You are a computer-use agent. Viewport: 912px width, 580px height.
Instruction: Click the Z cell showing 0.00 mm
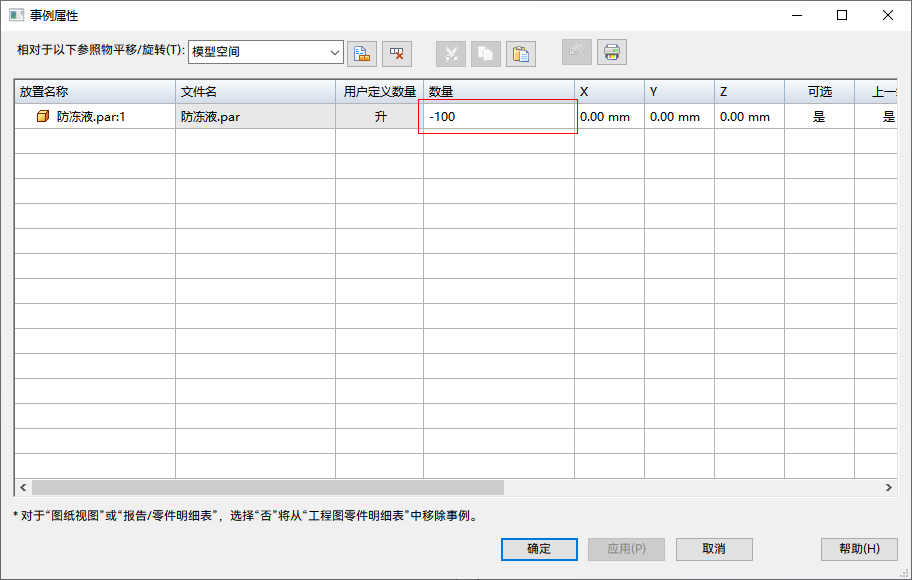(749, 116)
